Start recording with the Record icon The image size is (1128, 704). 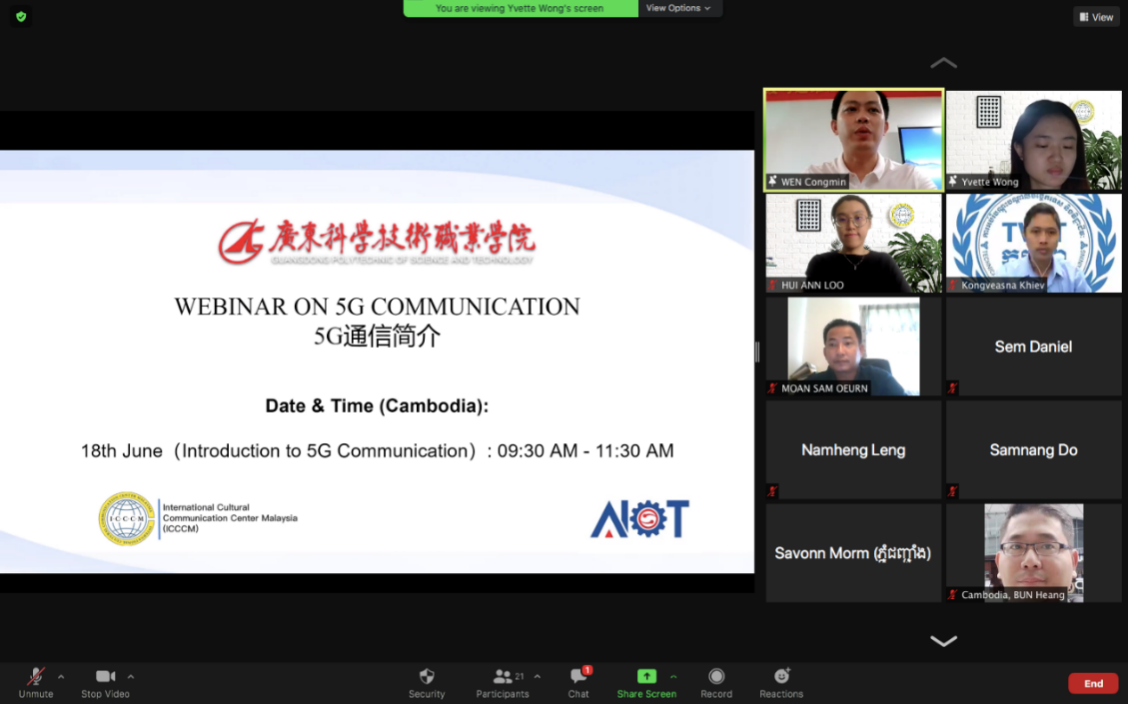(x=716, y=677)
